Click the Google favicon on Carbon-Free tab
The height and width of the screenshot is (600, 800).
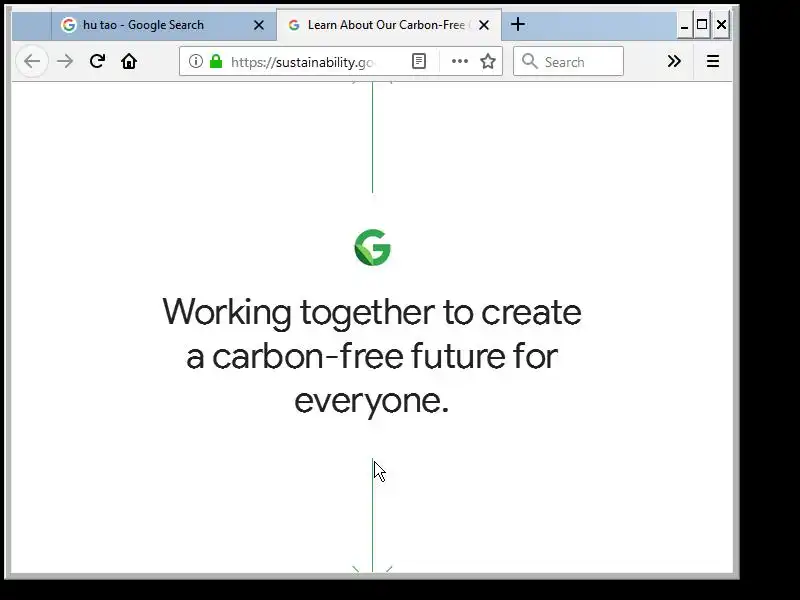[x=294, y=25]
